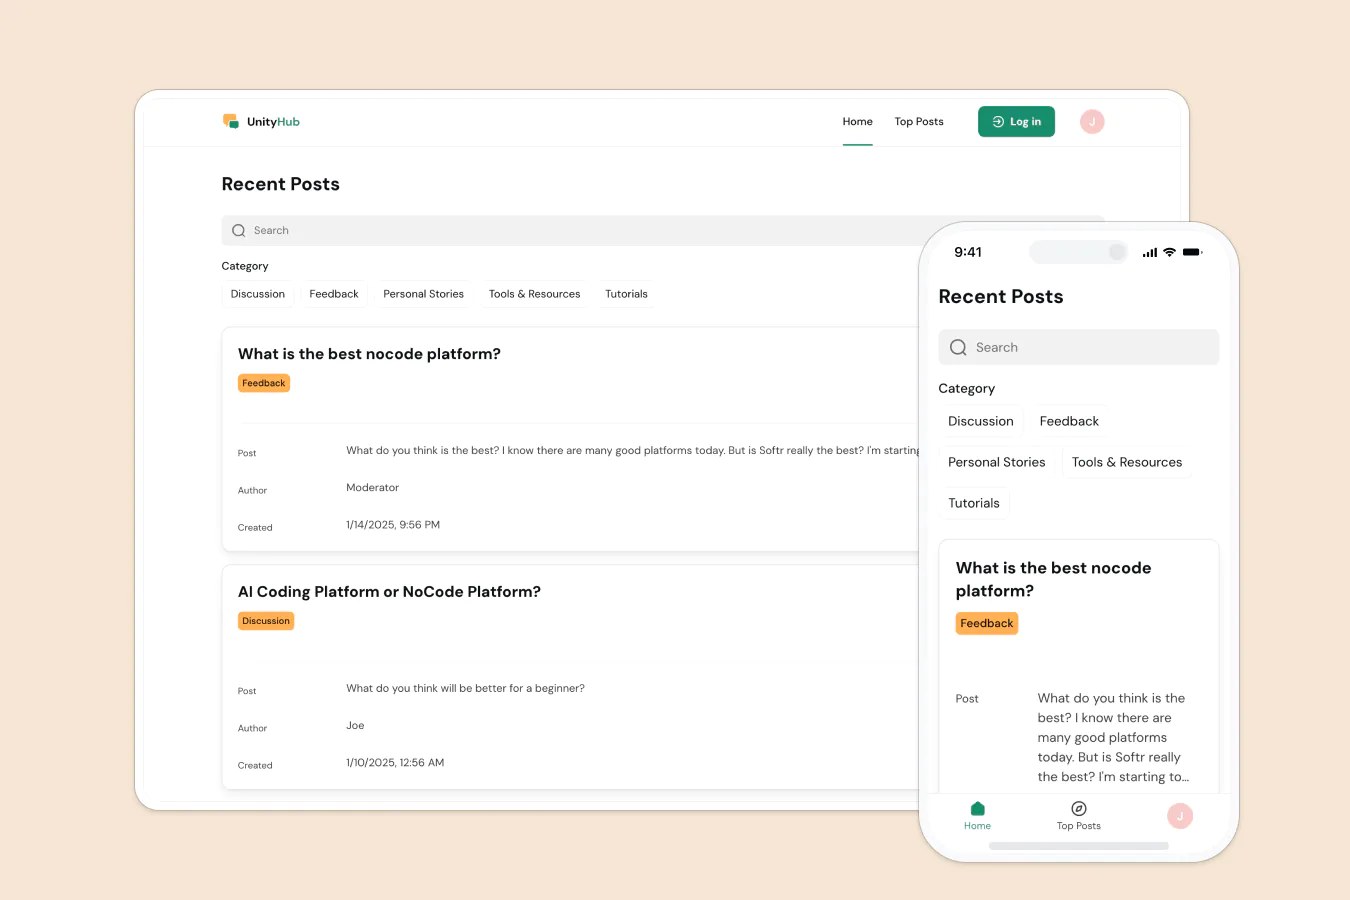Open the user avatar in desktop header
The width and height of the screenshot is (1350, 900).
[x=1092, y=121]
